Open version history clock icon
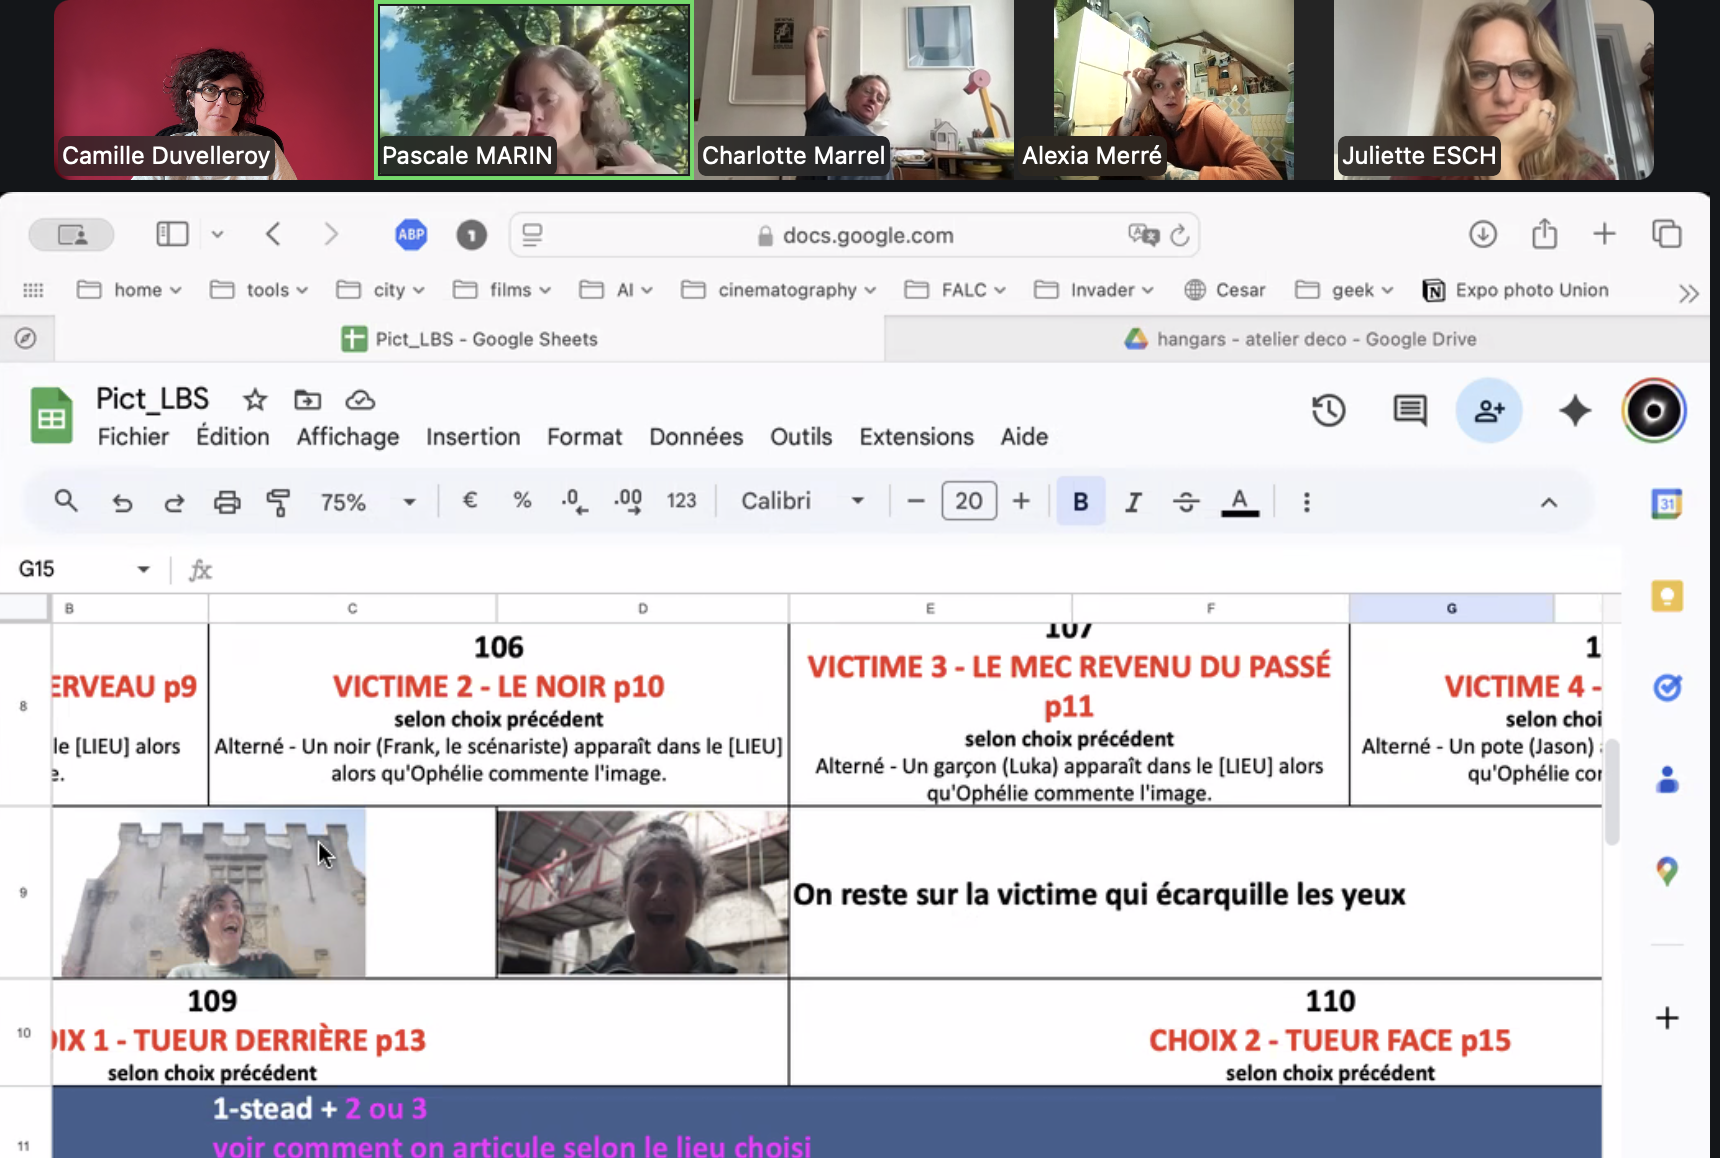The image size is (1720, 1158). tap(1328, 410)
